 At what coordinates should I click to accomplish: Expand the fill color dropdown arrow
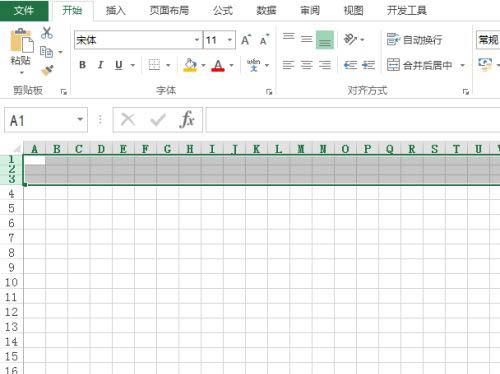pyautogui.click(x=203, y=65)
